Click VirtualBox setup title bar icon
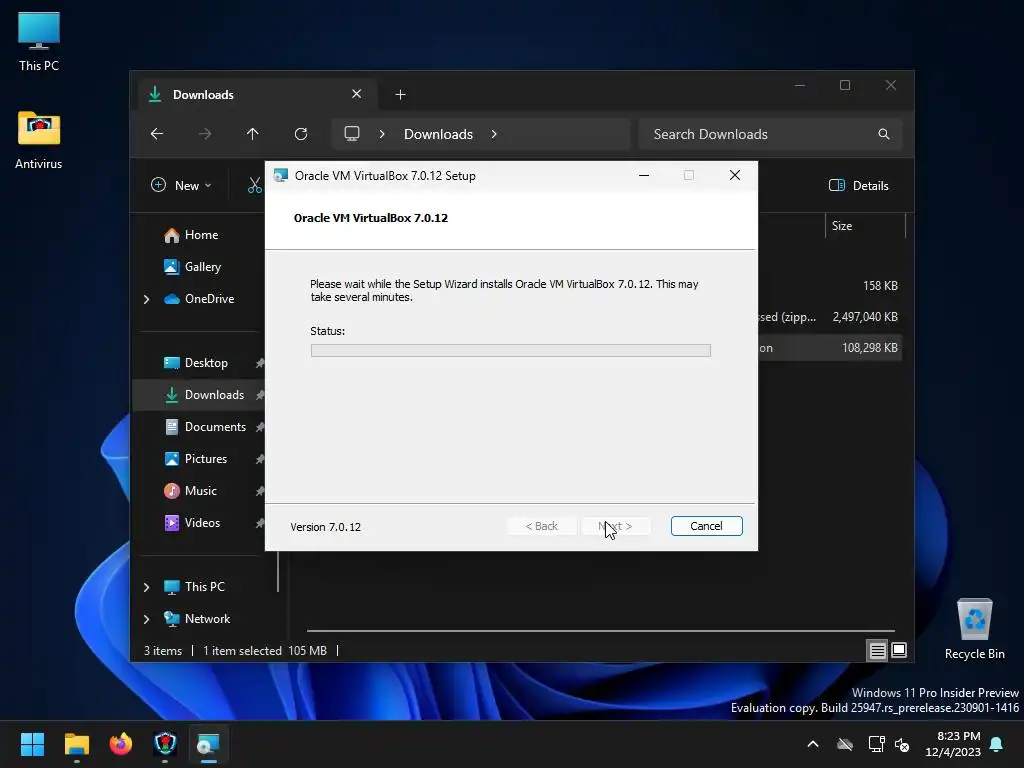 click(x=281, y=176)
